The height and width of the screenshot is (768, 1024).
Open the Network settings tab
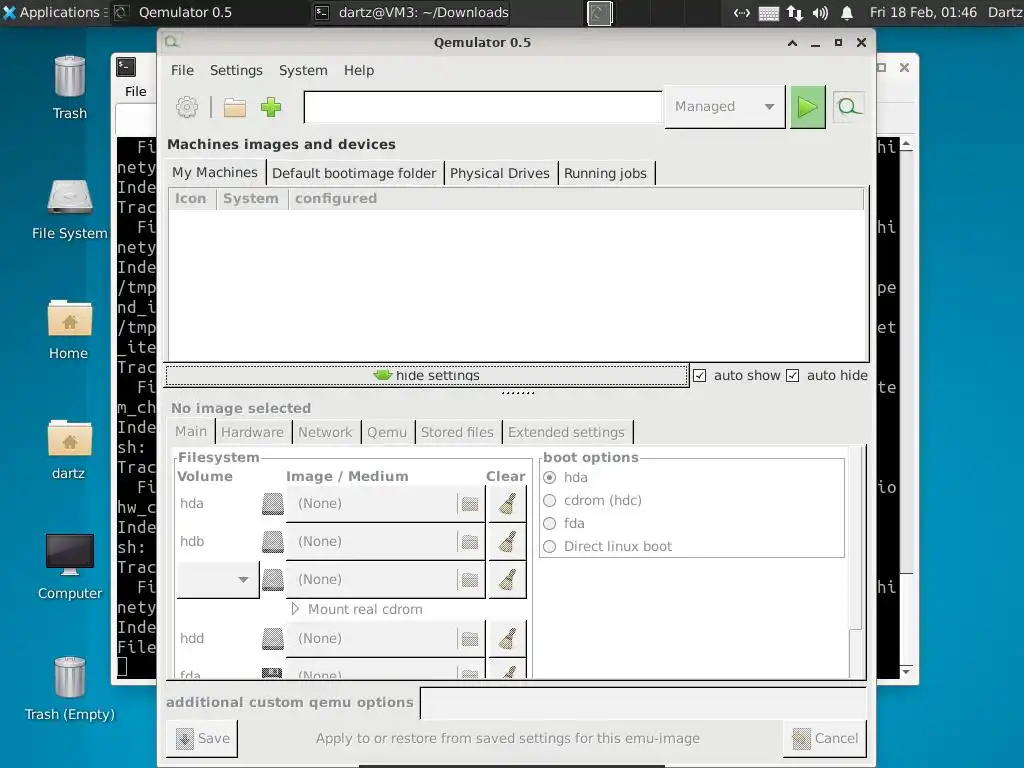pos(325,432)
